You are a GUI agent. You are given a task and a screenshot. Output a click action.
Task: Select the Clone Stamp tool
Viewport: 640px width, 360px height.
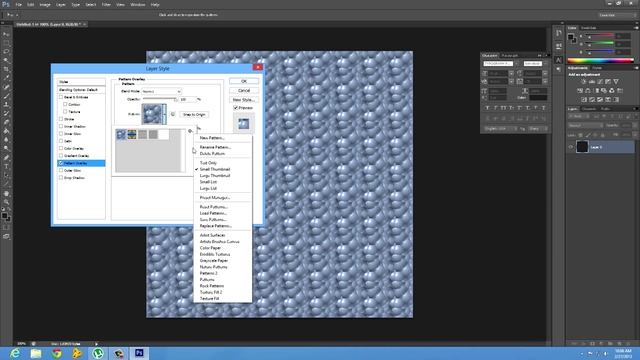click(6, 104)
